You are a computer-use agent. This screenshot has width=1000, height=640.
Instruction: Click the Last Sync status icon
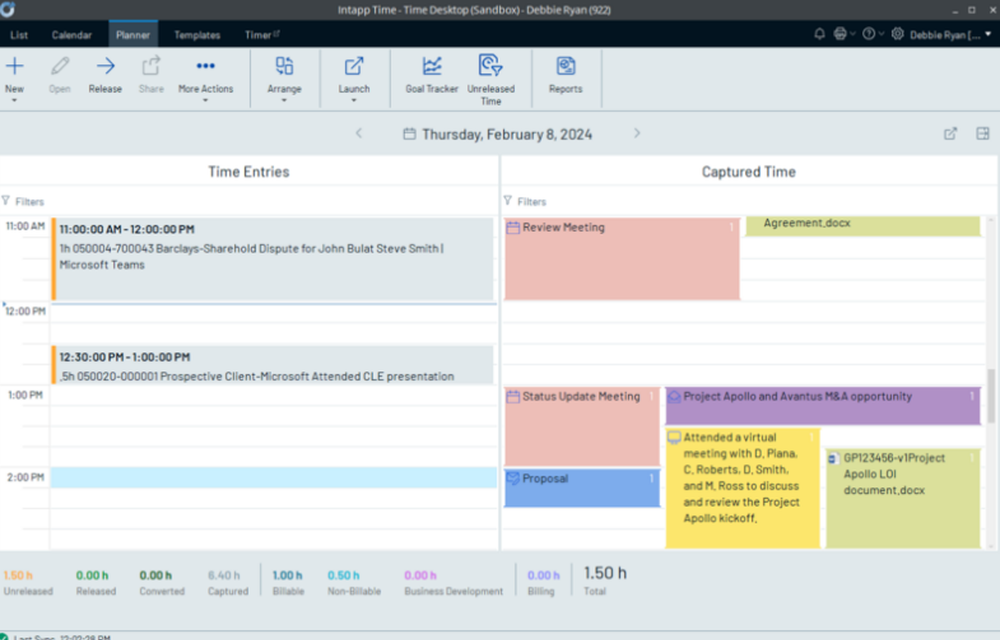click(x=4, y=636)
